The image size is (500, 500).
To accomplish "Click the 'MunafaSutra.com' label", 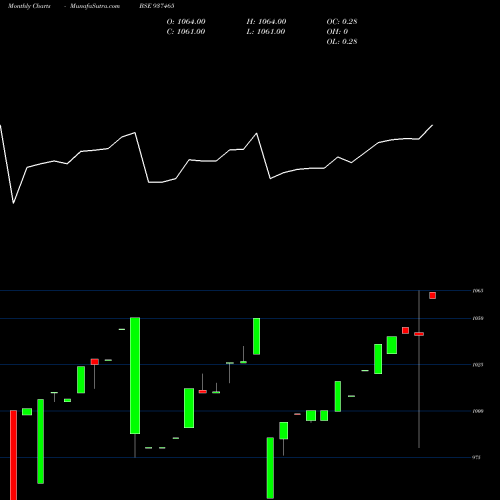I will point(95,6).
